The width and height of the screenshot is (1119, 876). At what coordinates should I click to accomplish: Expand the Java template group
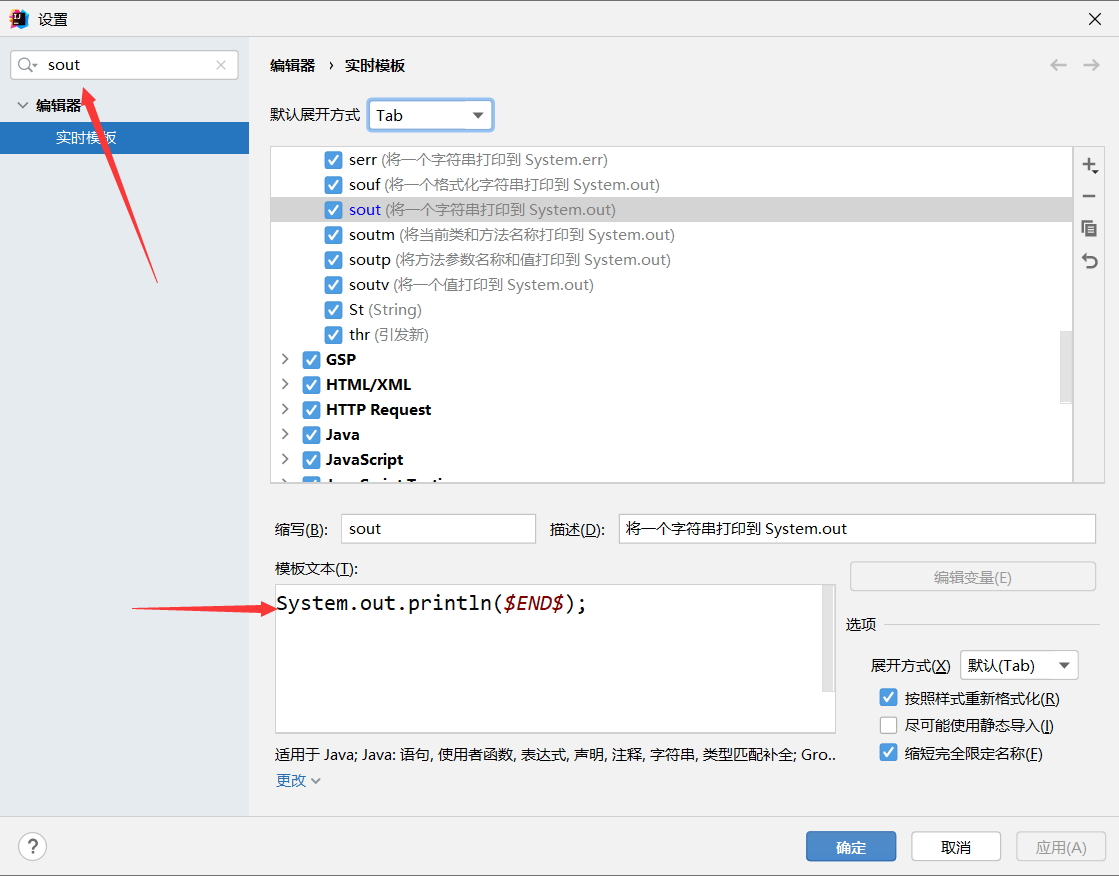tap(285, 434)
